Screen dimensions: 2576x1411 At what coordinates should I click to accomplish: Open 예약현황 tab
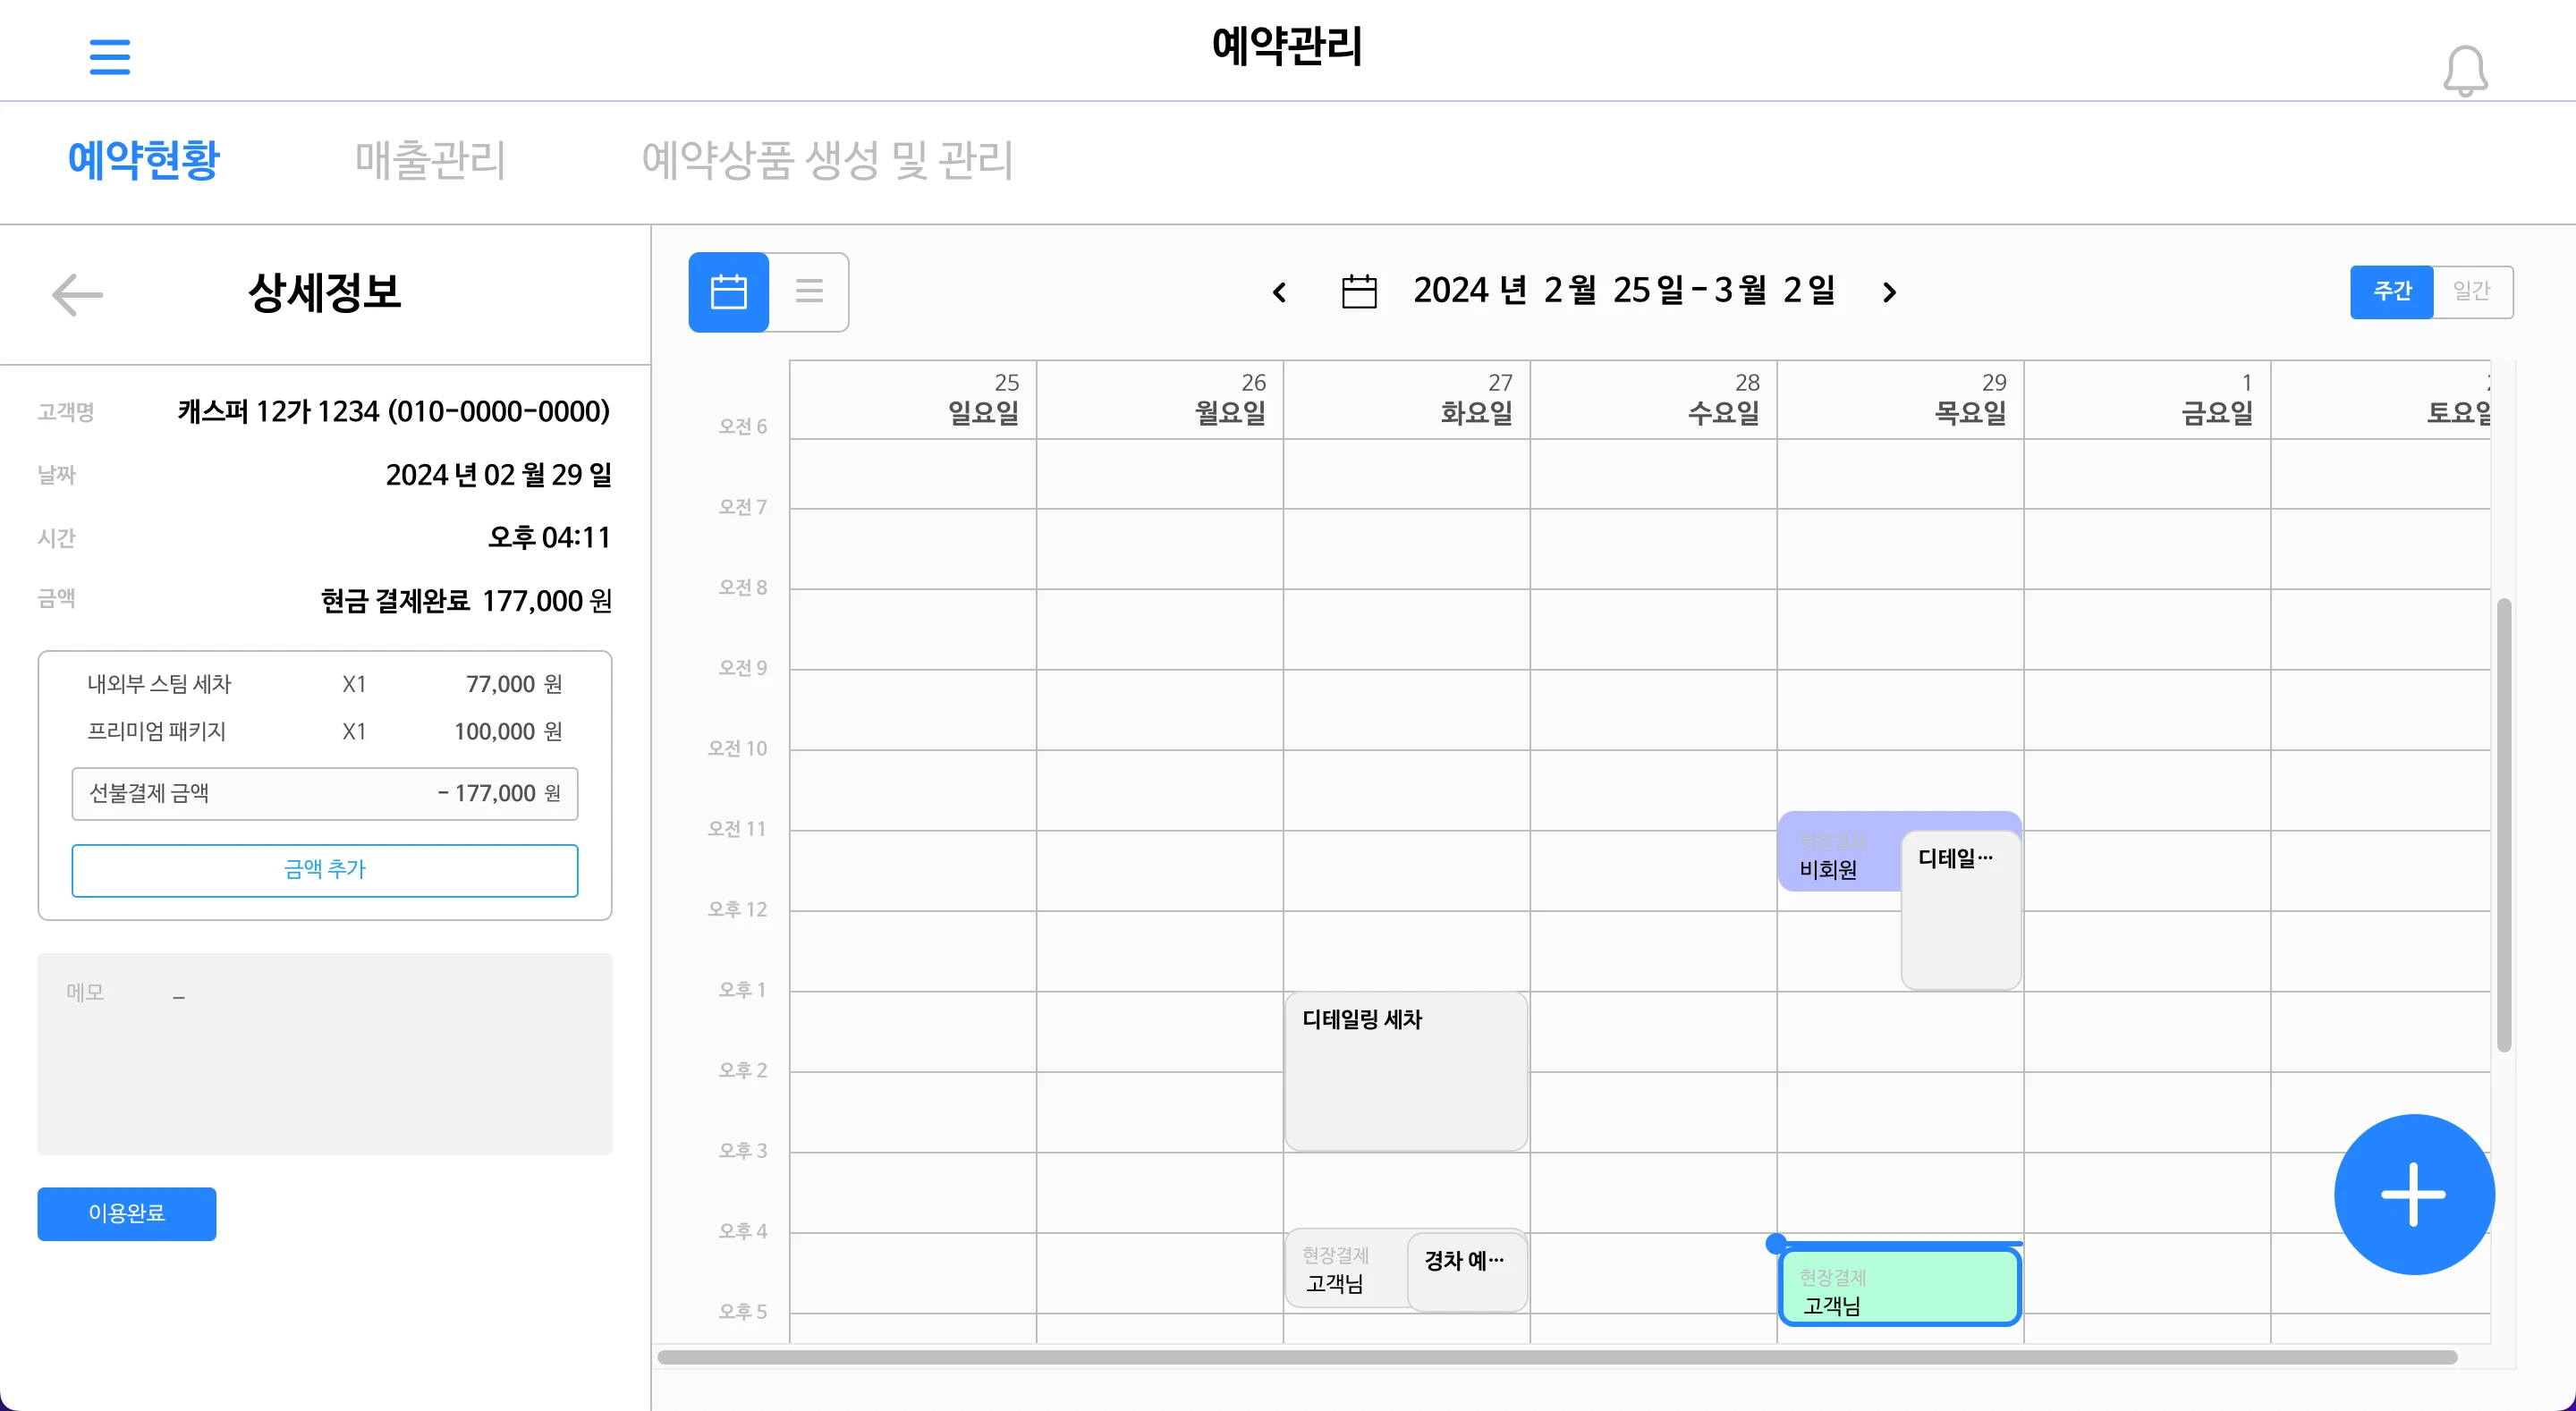click(143, 160)
